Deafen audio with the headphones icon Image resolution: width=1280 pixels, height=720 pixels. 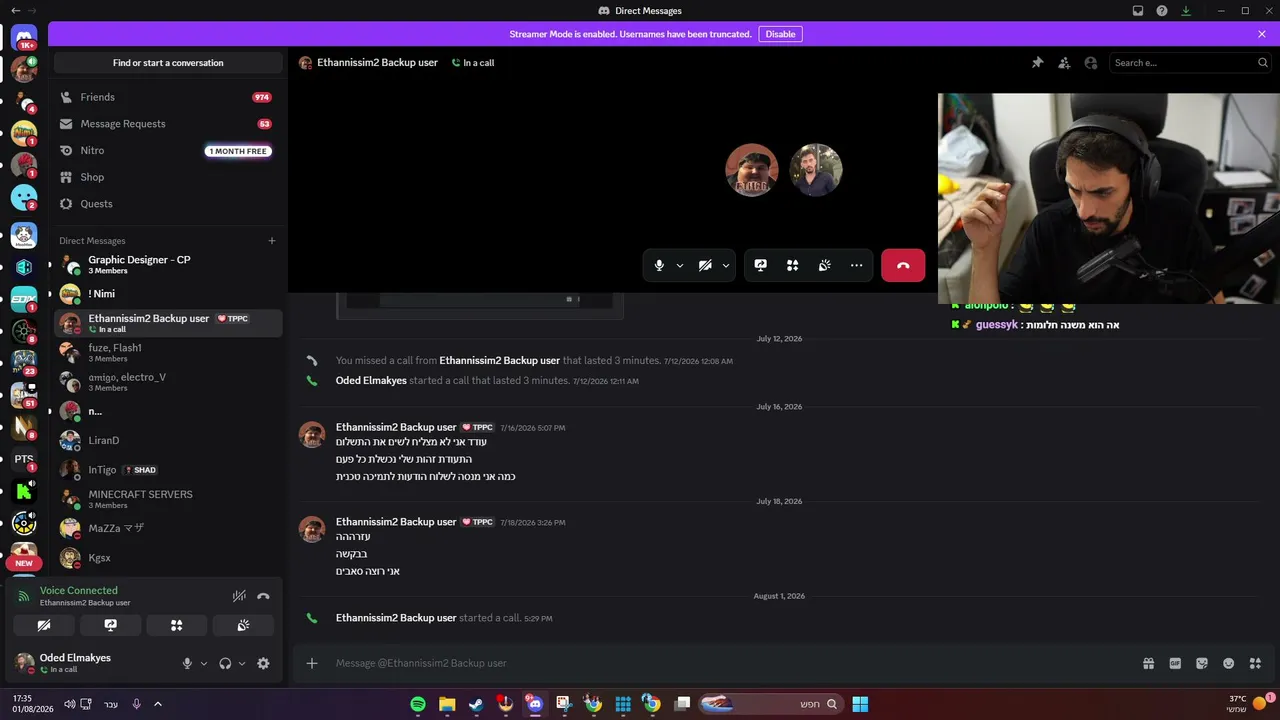pos(225,663)
